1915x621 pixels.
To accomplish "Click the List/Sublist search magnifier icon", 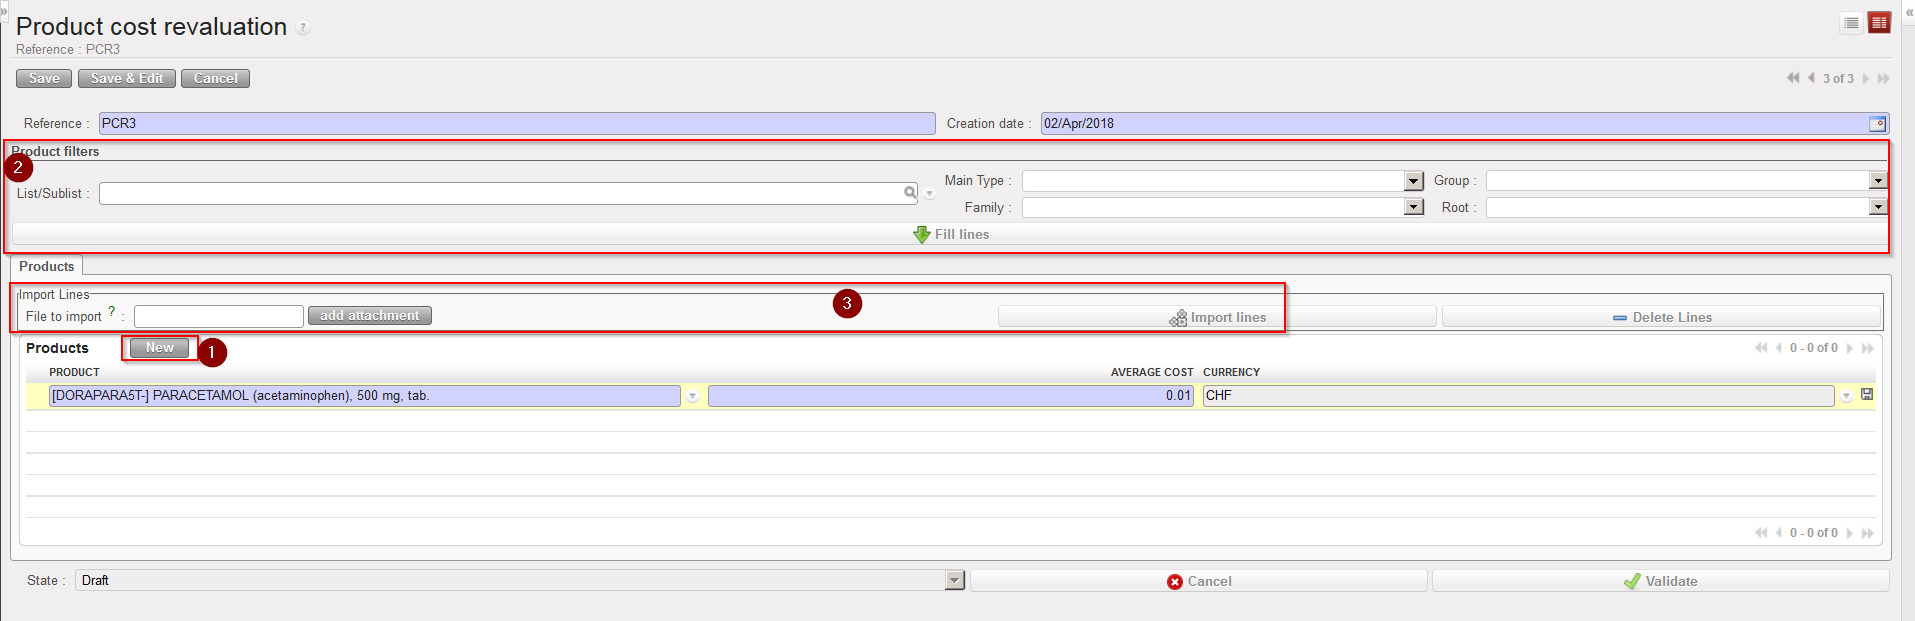I will click(910, 193).
